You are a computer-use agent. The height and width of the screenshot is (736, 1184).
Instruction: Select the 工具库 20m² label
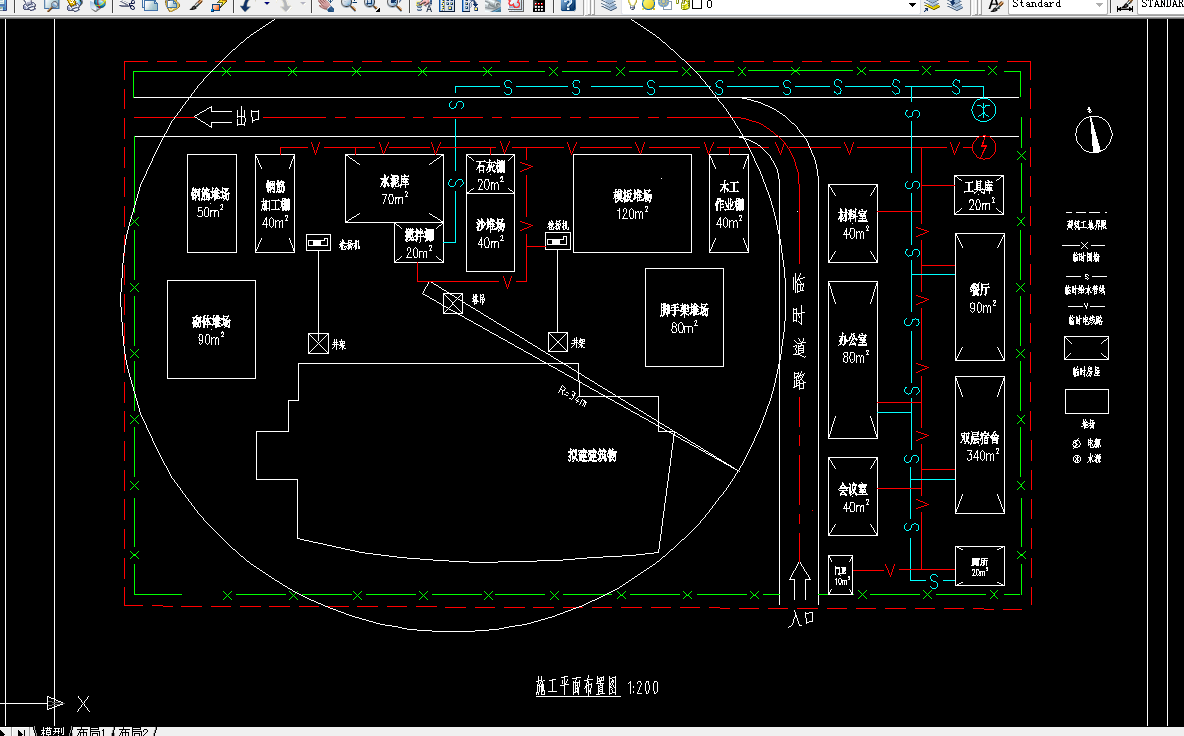979,195
